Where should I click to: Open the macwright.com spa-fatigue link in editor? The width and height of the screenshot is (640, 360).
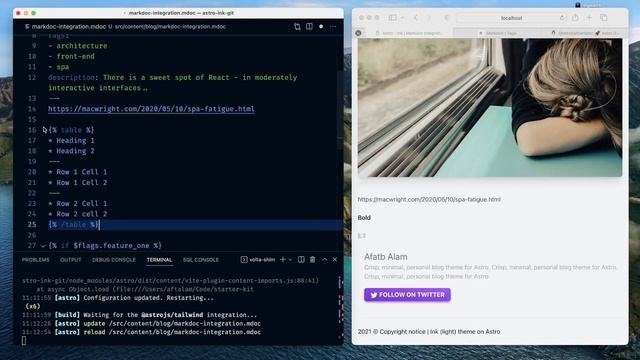(x=151, y=109)
